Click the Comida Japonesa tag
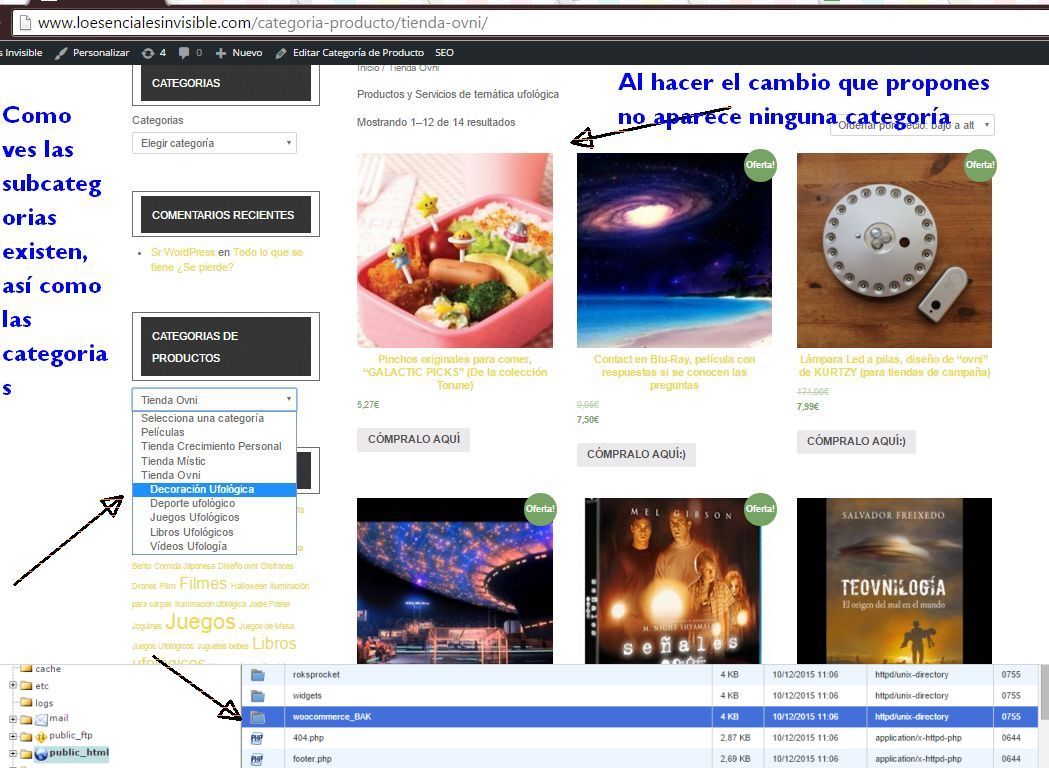 point(185,566)
